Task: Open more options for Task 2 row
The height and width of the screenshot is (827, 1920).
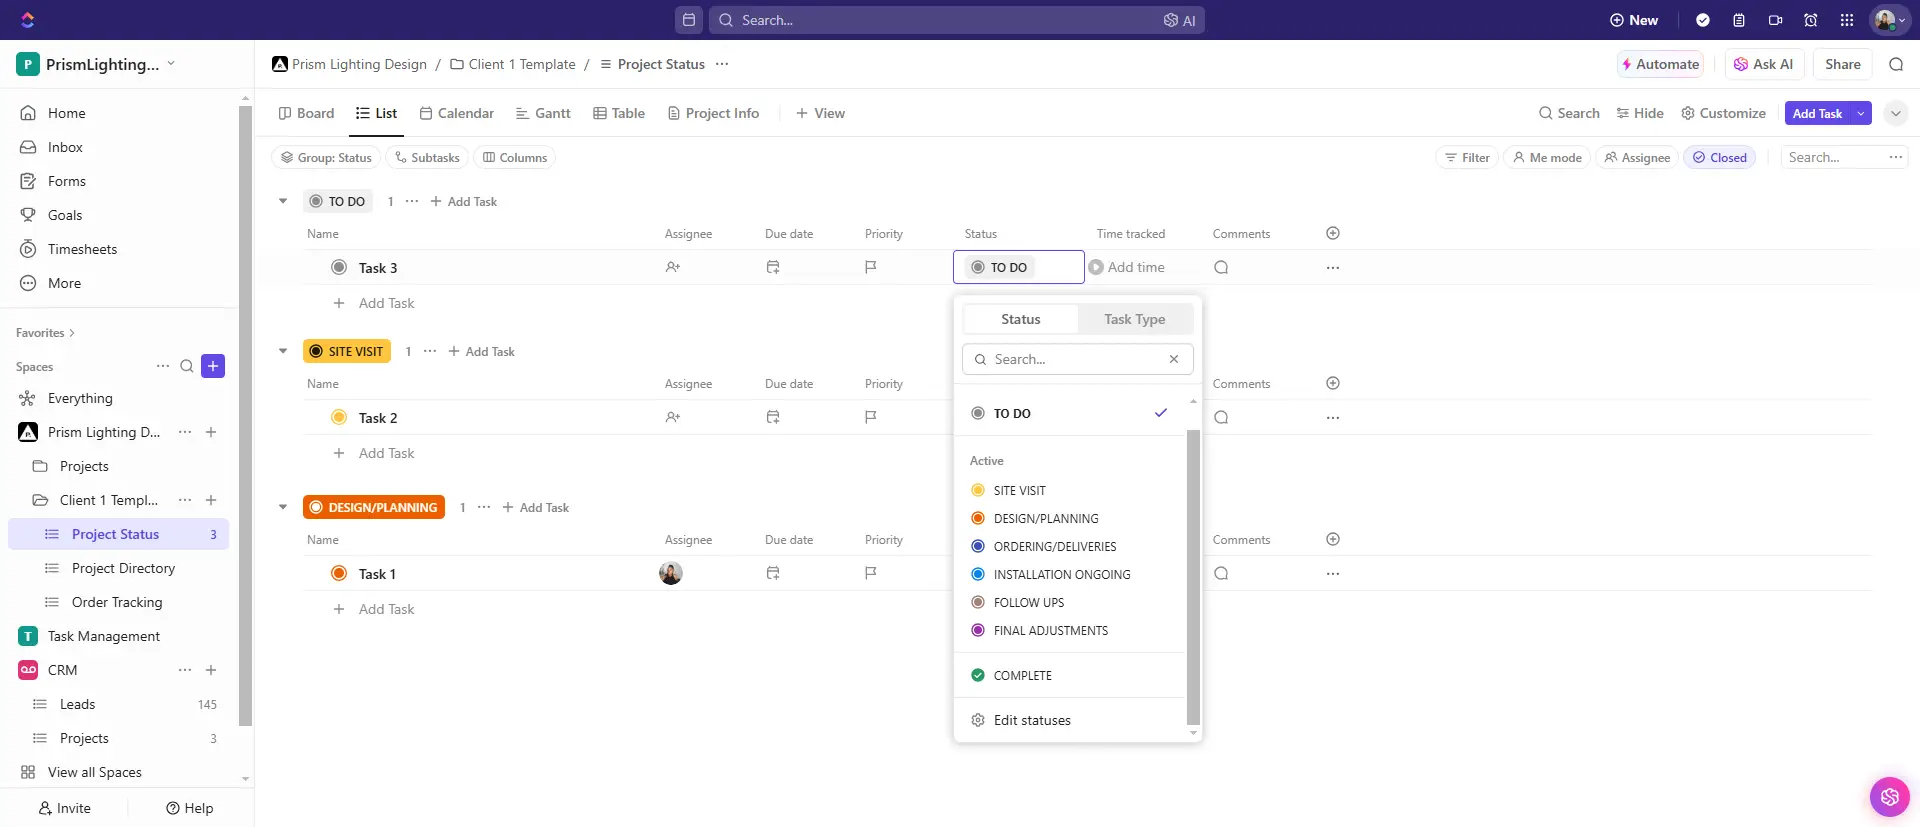Action: click(1333, 417)
